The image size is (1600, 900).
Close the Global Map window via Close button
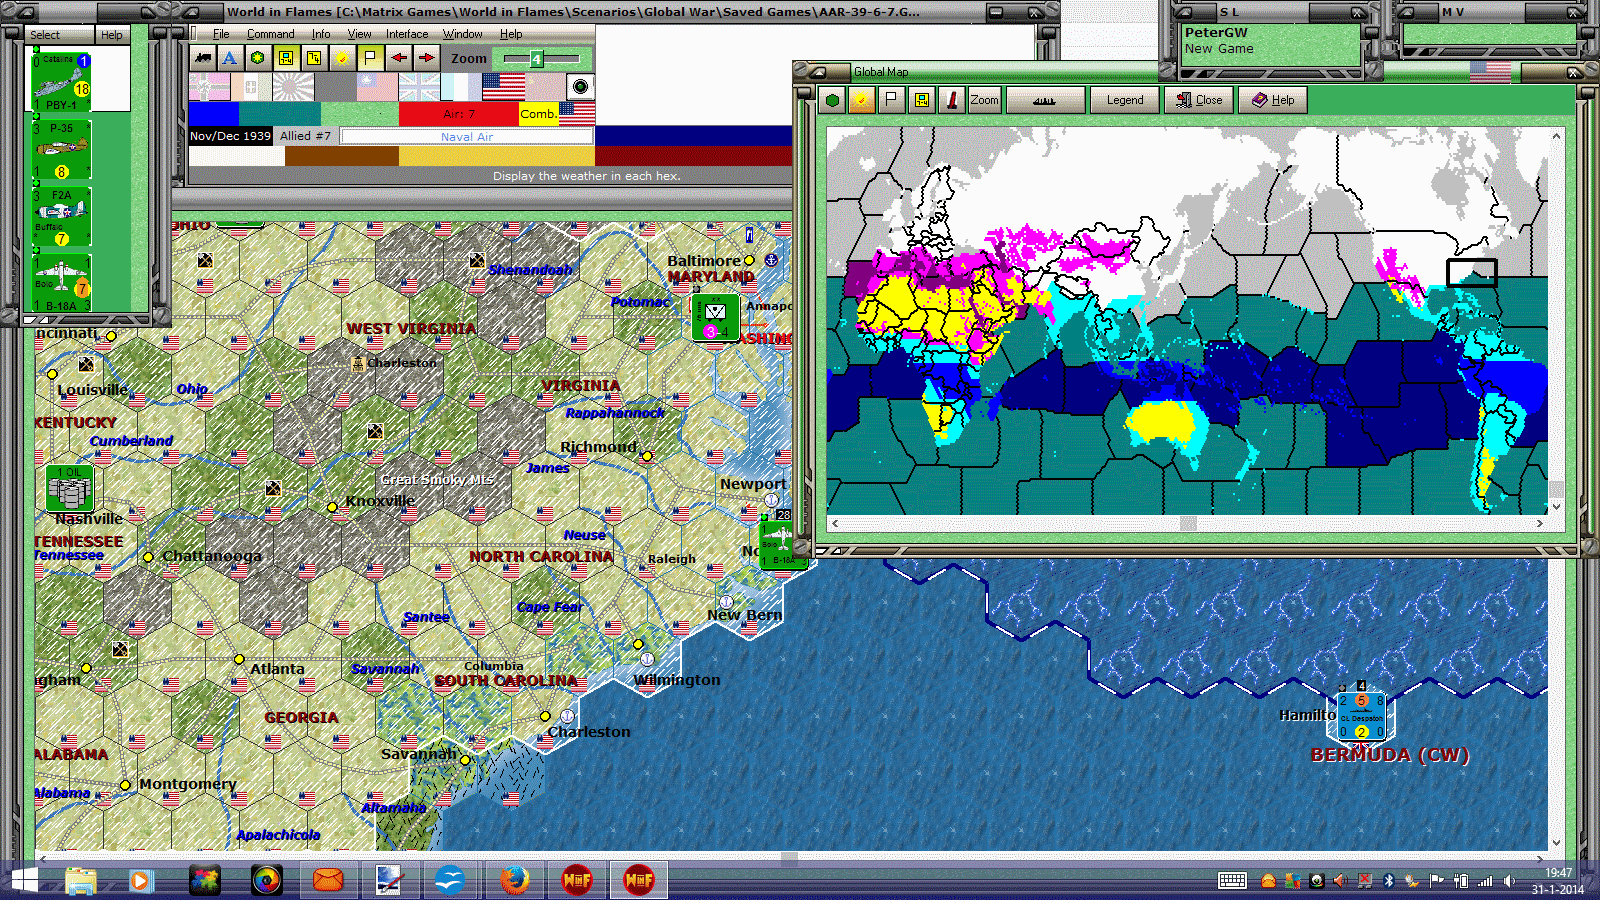[1199, 100]
